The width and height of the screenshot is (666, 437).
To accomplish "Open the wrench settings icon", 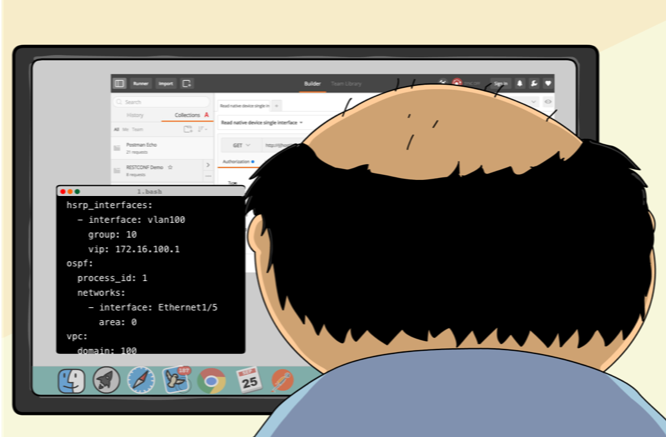I will point(534,84).
